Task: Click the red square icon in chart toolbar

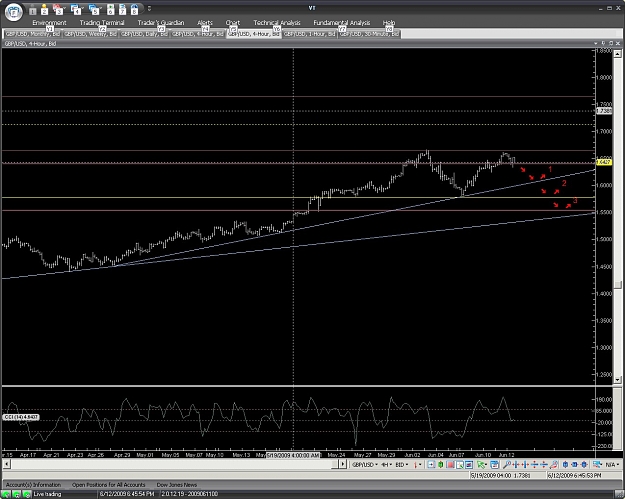Action: click(450, 465)
